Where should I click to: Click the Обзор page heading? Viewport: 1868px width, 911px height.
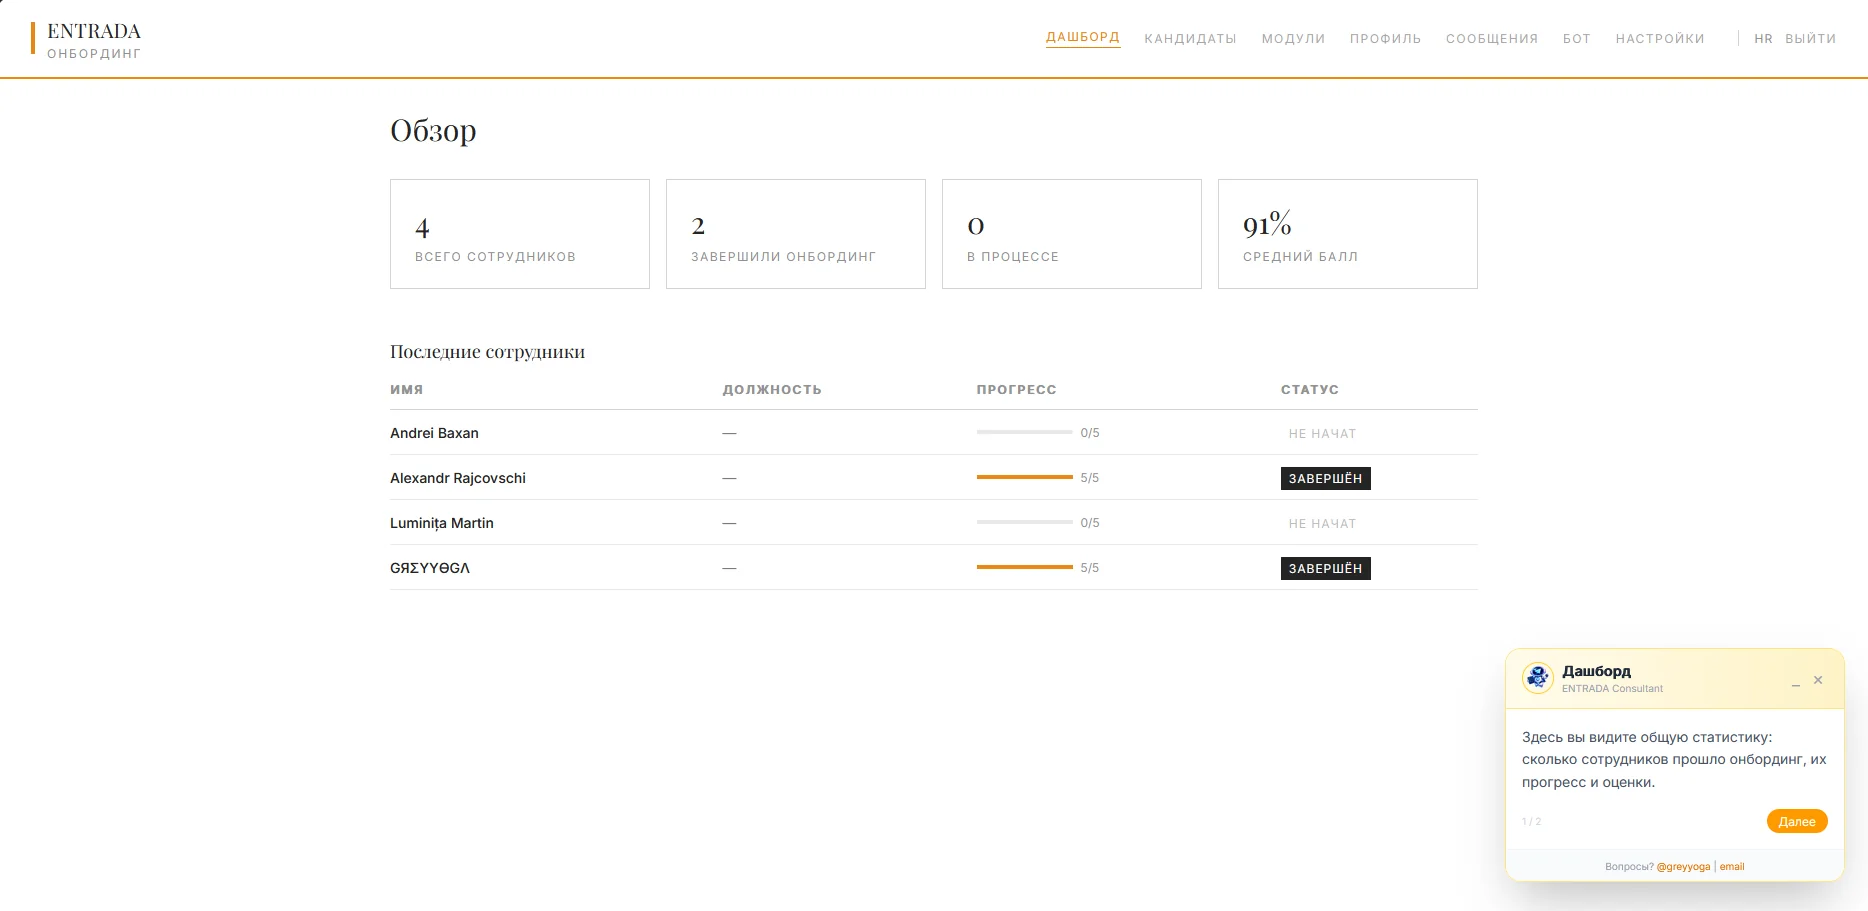[433, 130]
